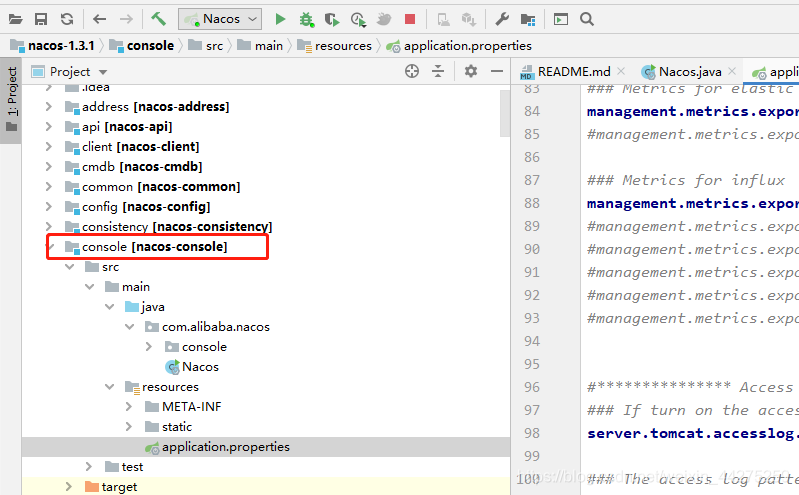799x495 pixels.
Task: Build project with the green hammer icon
Action: point(158,19)
